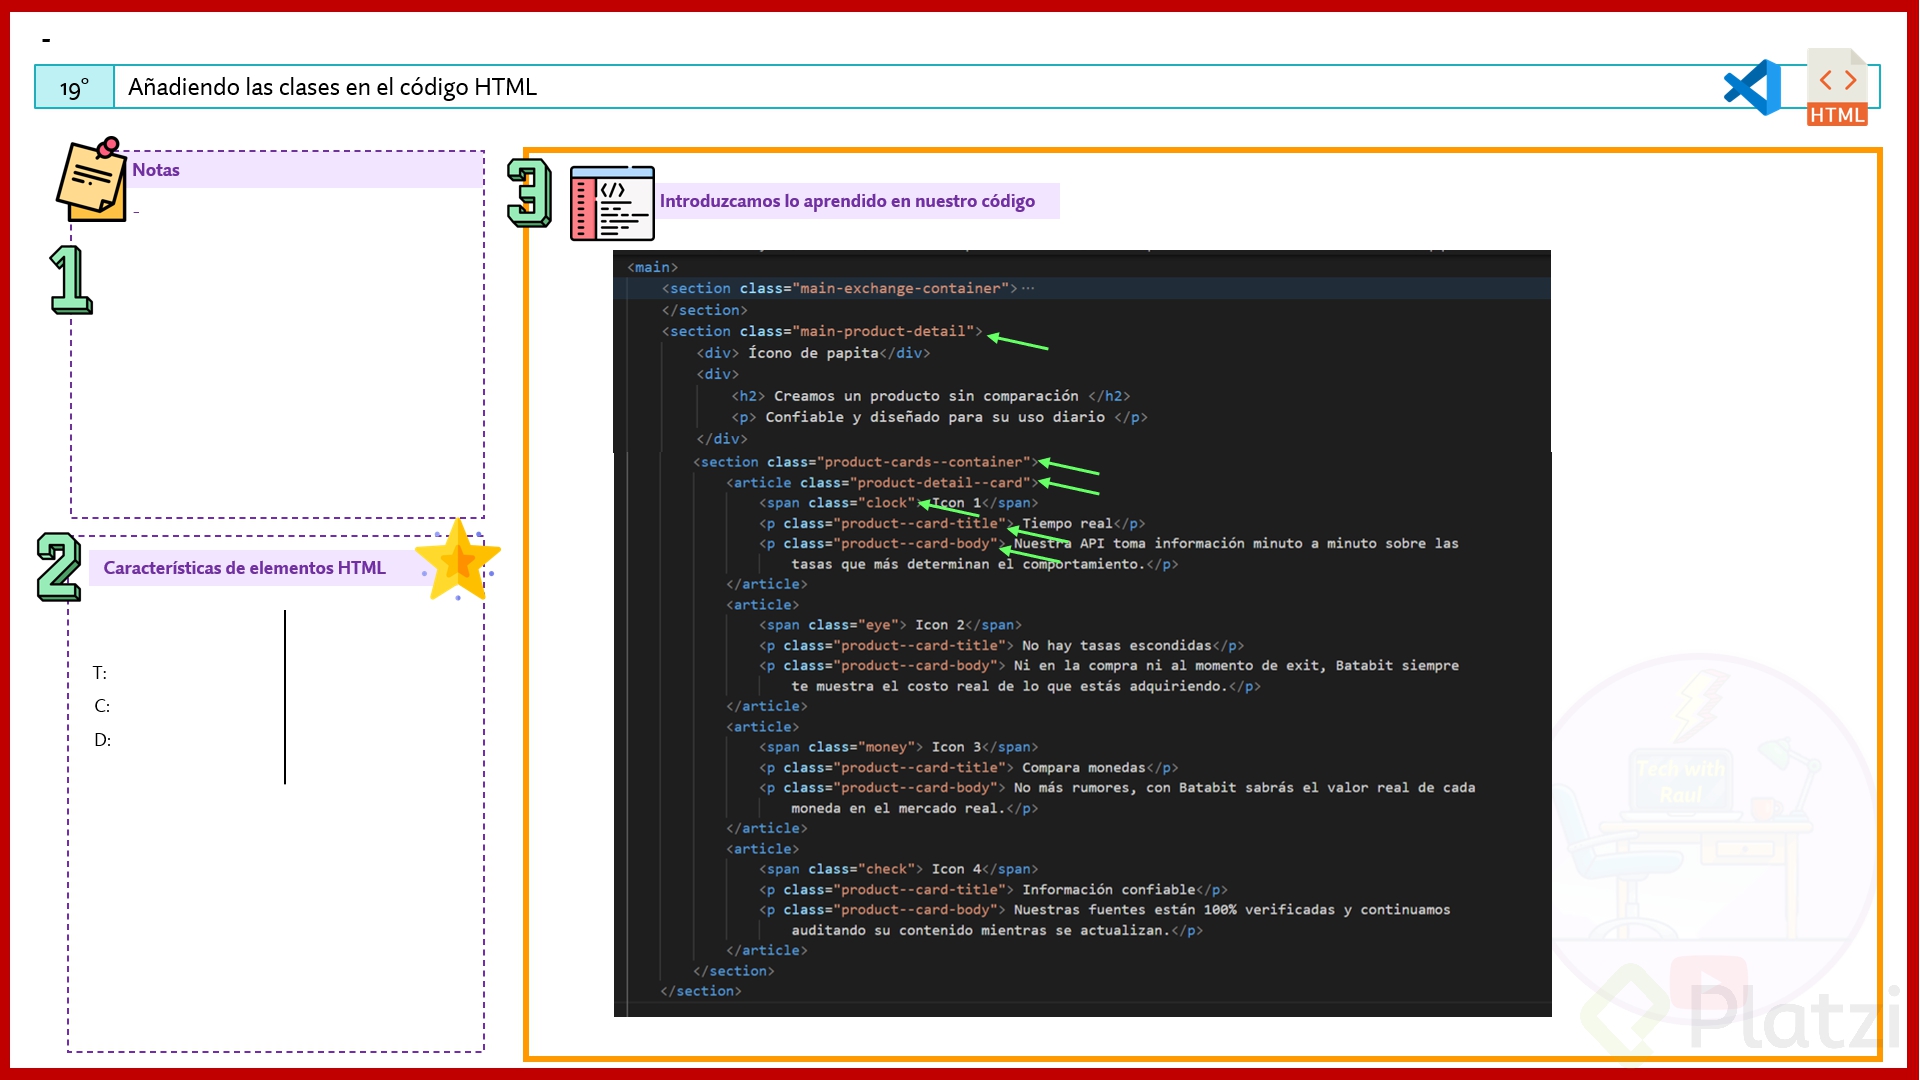Click the span class check Icon 4 line

[x=898, y=869]
